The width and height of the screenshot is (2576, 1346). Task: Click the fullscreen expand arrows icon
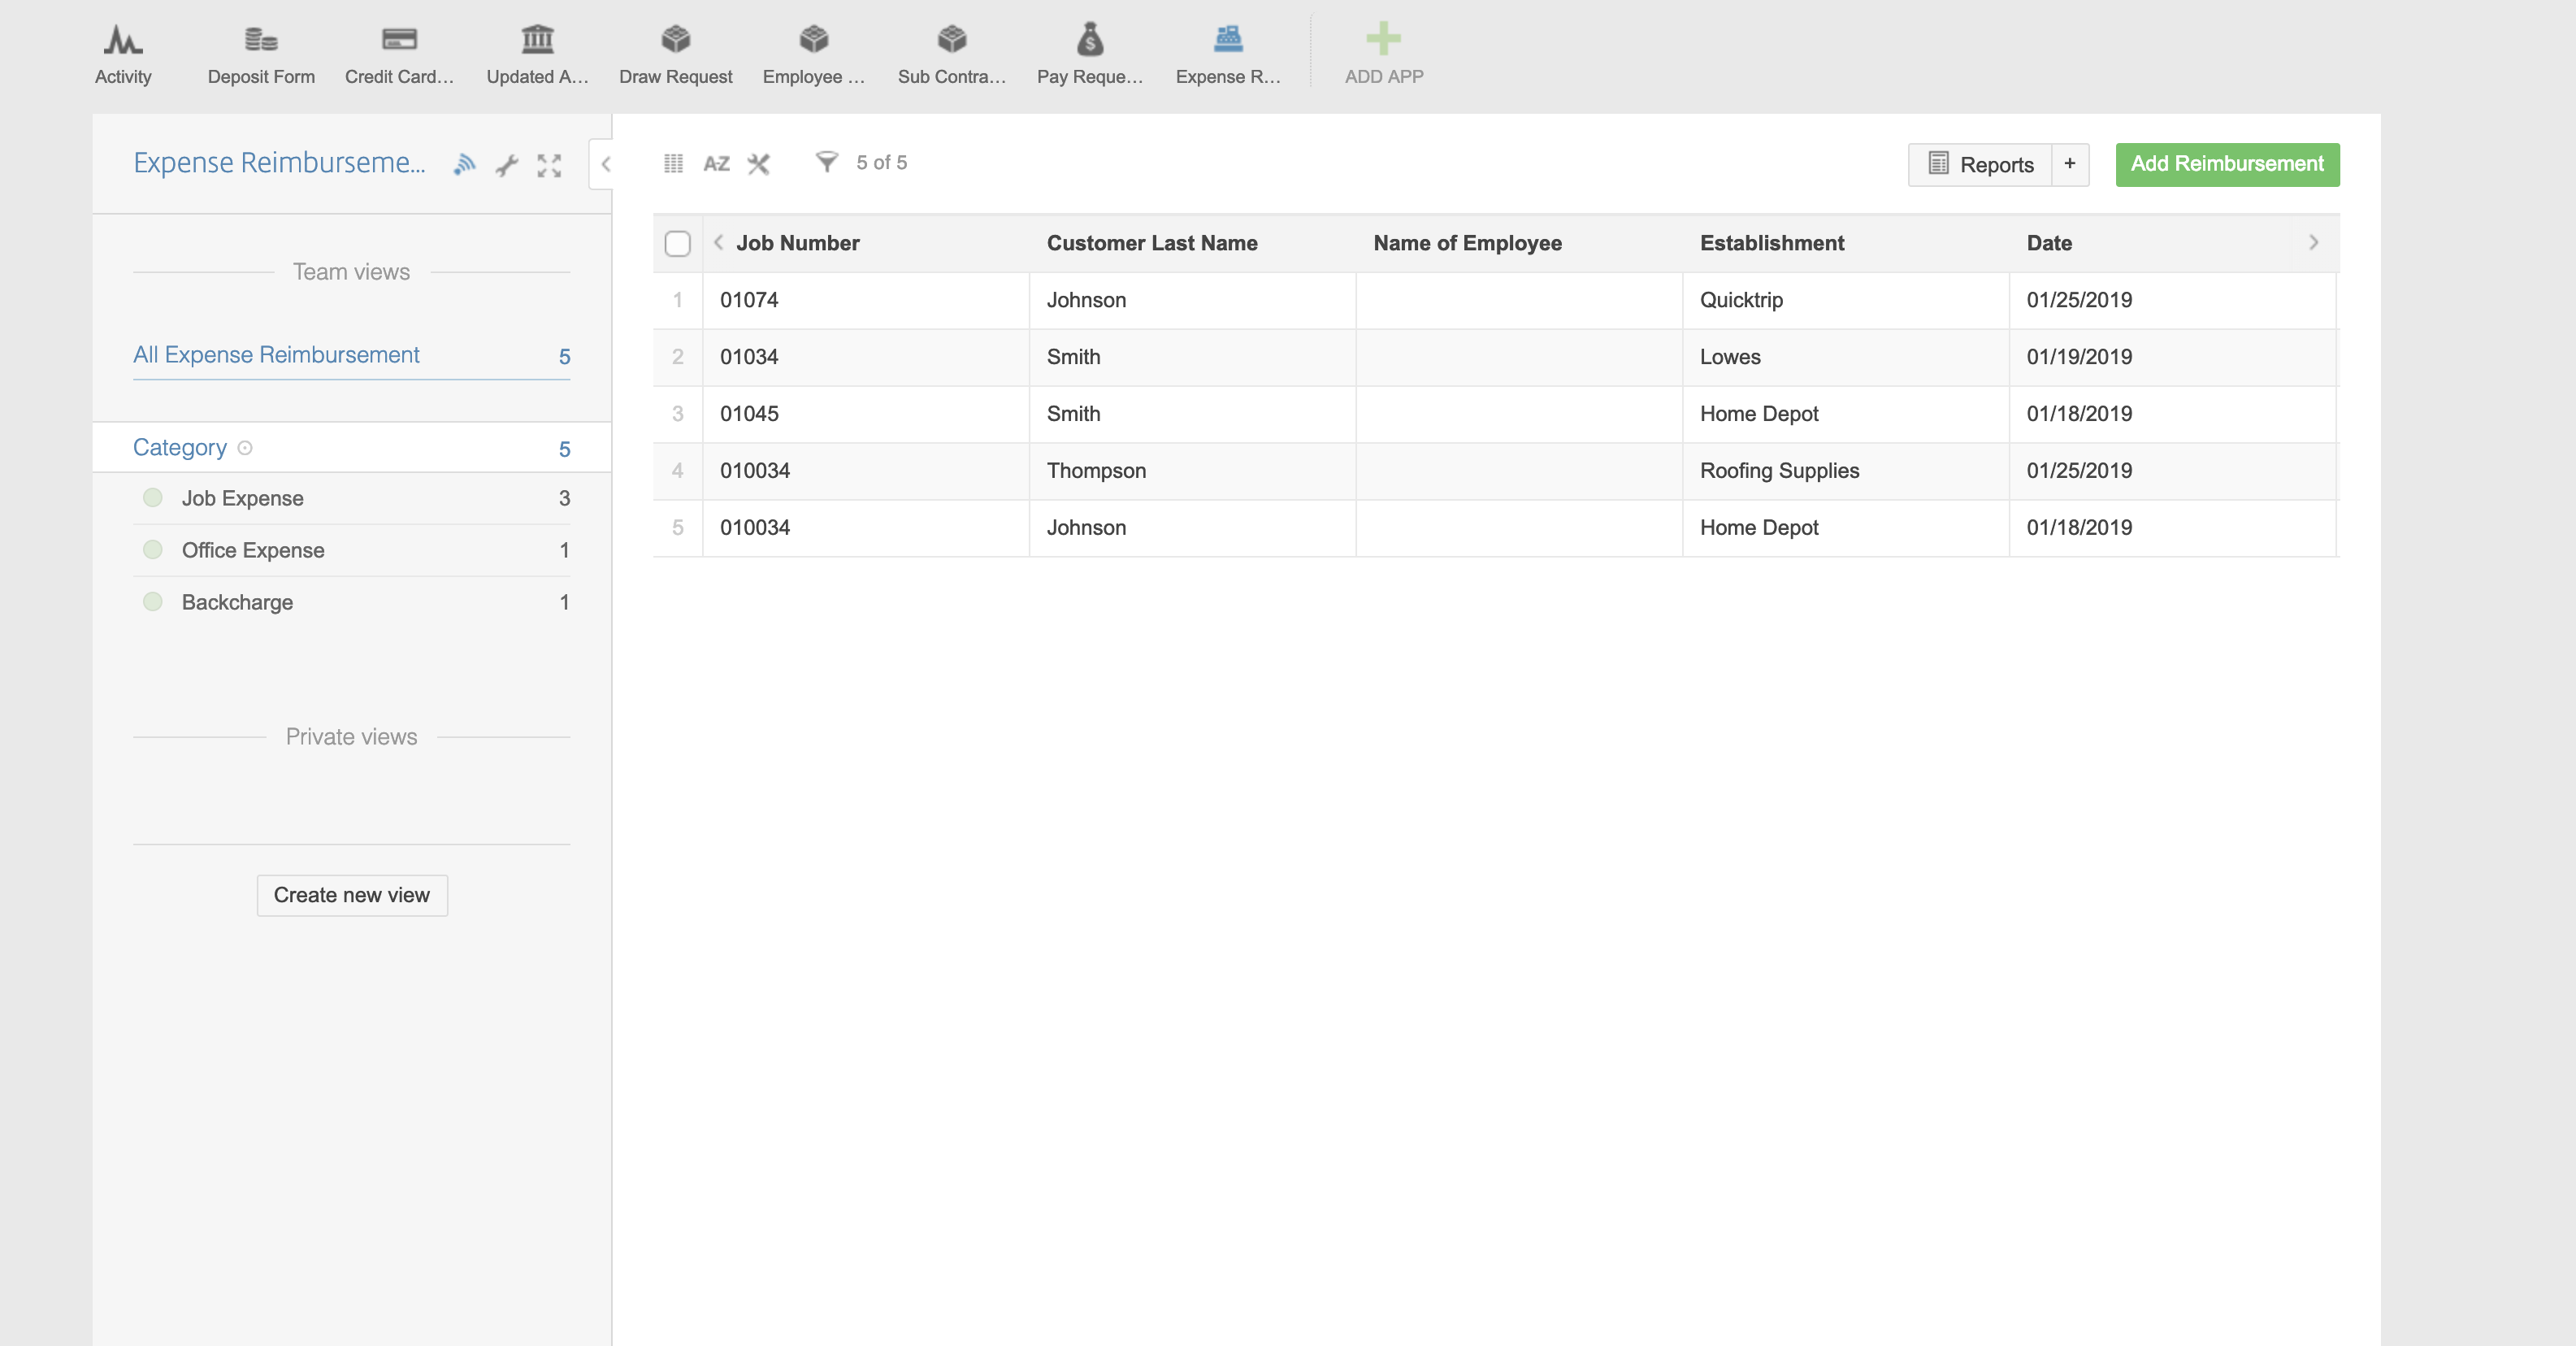click(549, 165)
